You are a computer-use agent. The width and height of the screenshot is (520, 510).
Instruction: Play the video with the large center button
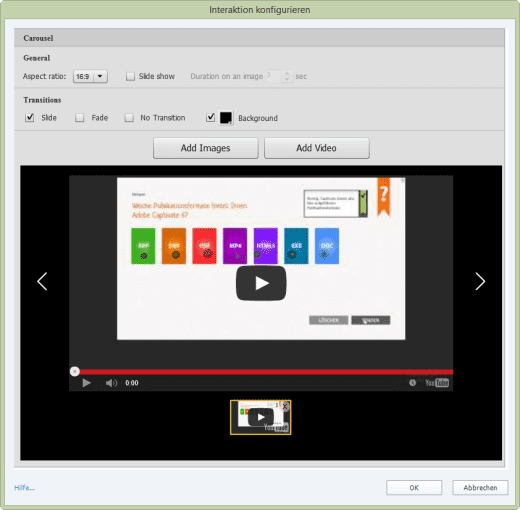coord(261,283)
